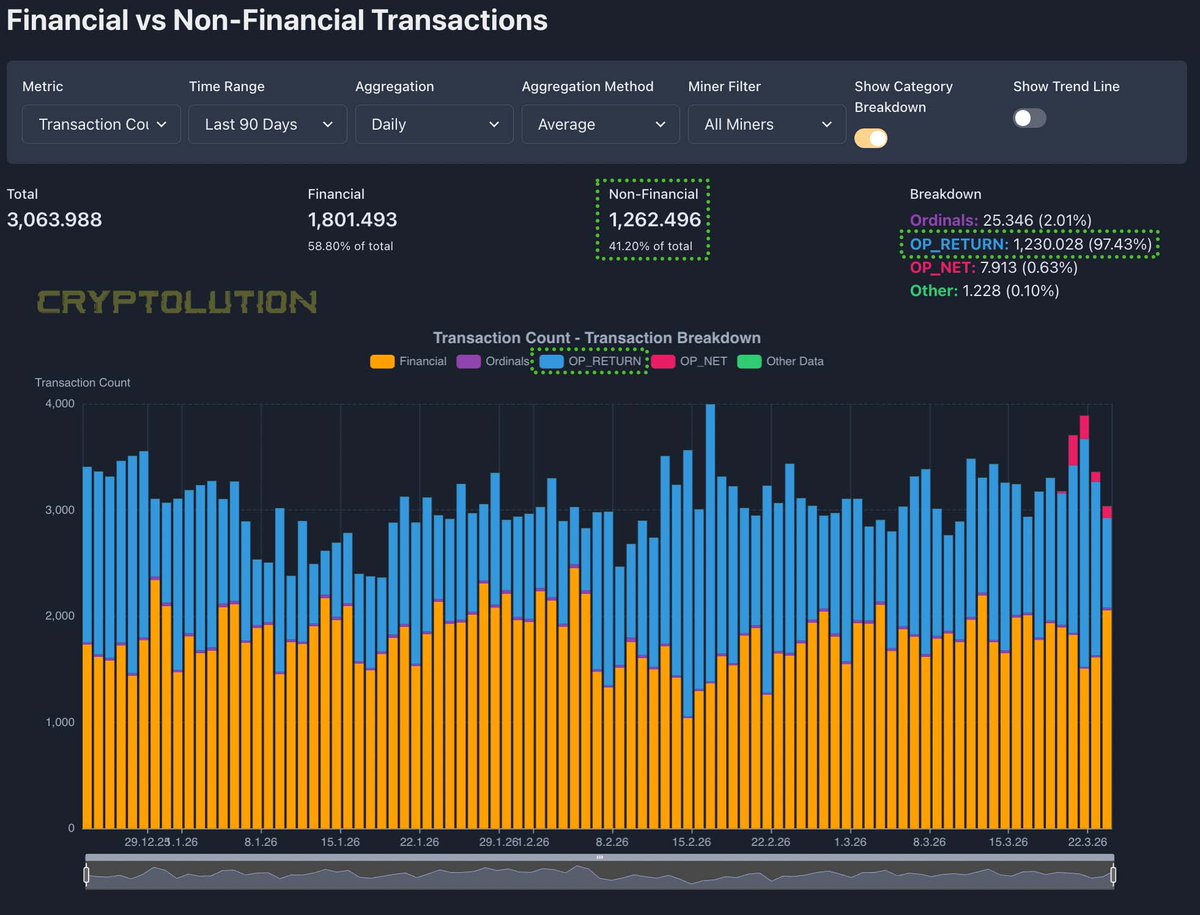Open the Miner Filter dropdown
1200x915 pixels.
(x=767, y=124)
